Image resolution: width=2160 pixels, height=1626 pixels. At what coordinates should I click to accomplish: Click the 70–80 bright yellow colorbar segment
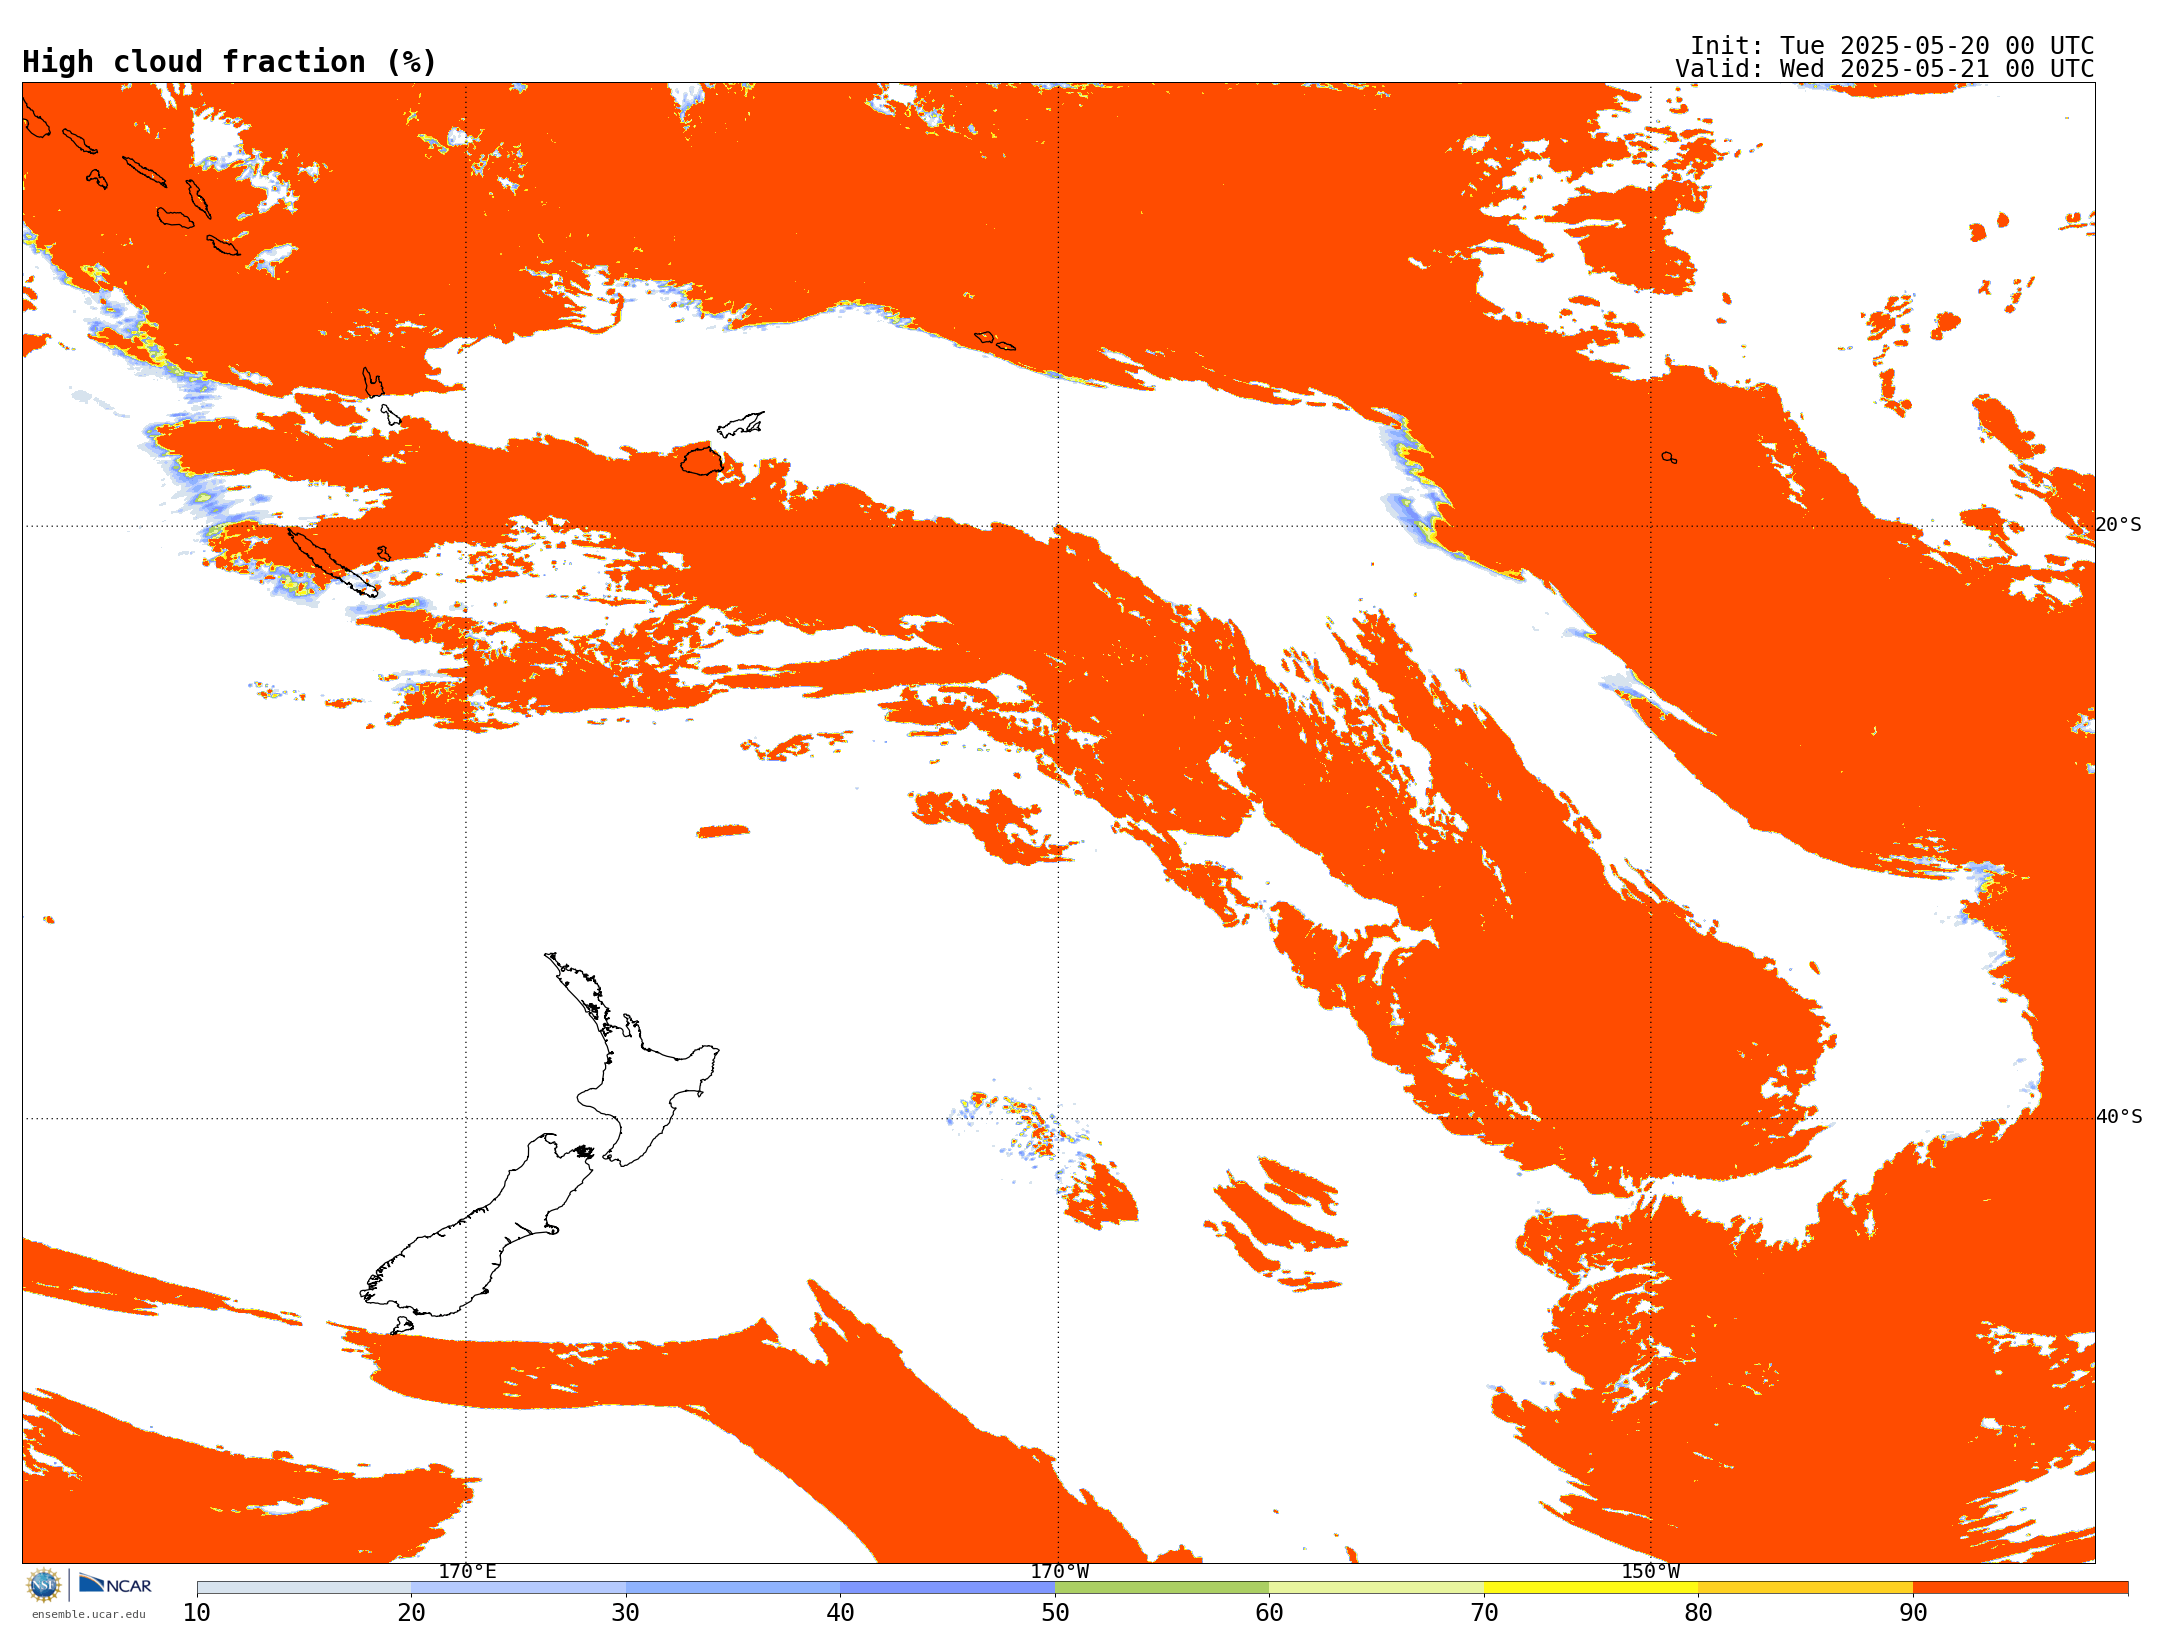point(1591,1588)
